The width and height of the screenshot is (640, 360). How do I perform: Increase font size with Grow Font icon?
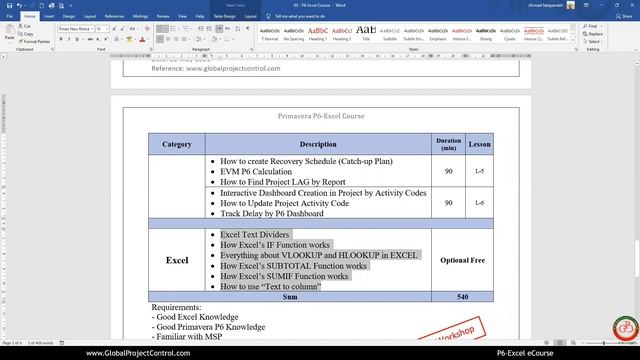click(114, 29)
